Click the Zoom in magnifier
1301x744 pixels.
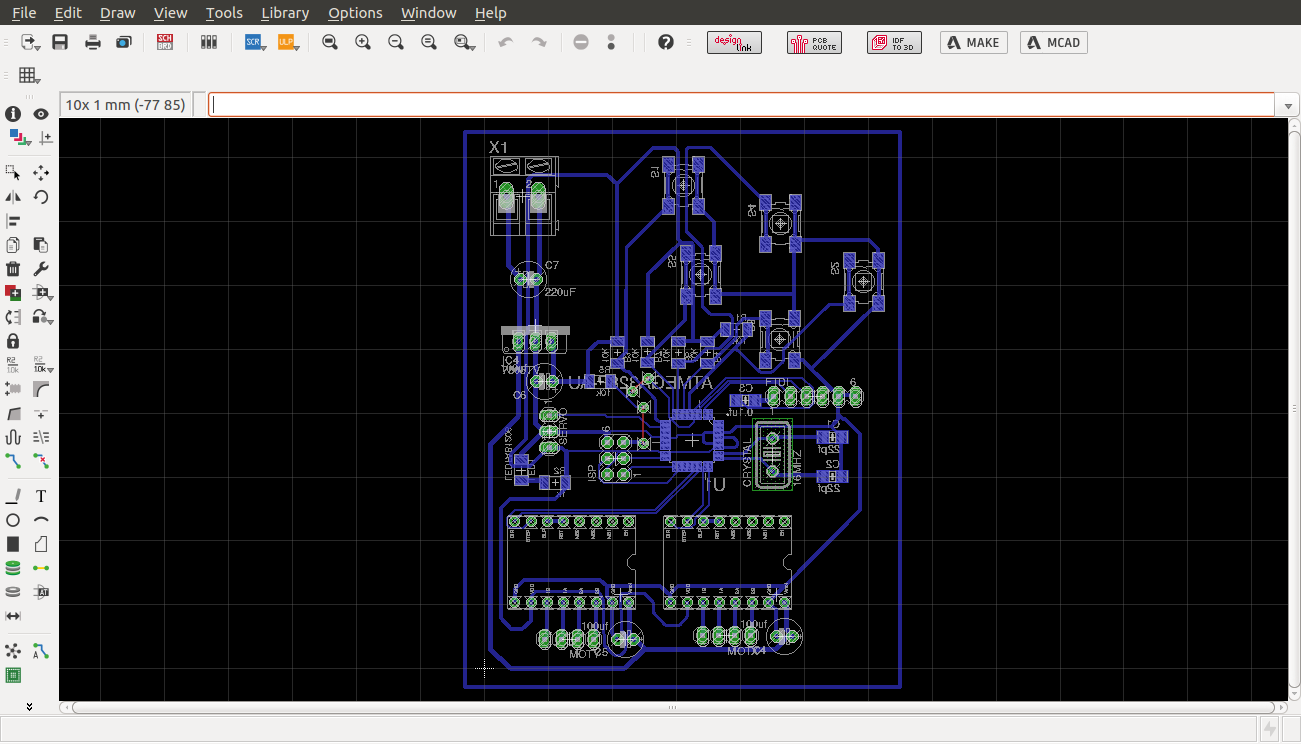point(363,42)
